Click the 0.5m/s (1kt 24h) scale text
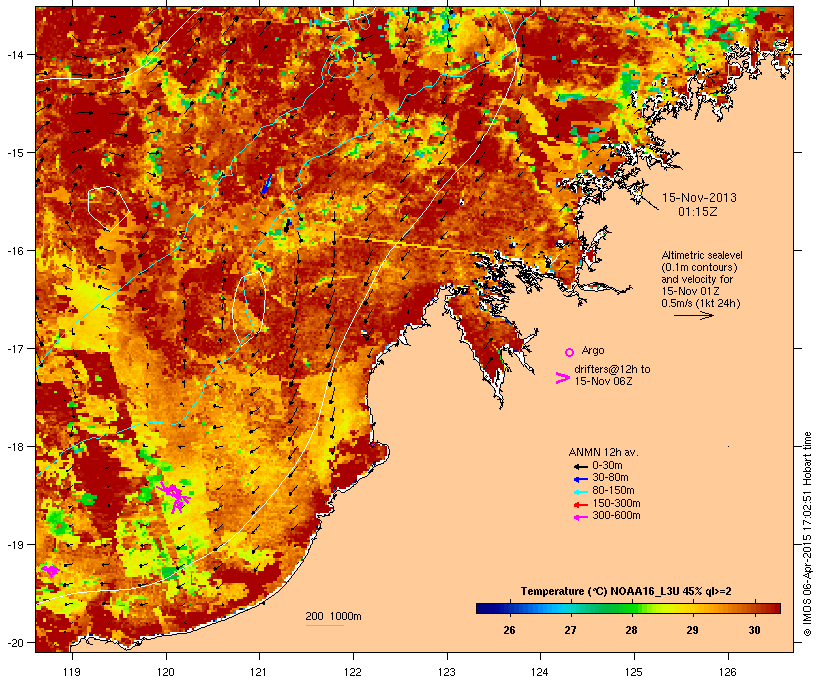This screenshot has width=820, height=680. 701,303
